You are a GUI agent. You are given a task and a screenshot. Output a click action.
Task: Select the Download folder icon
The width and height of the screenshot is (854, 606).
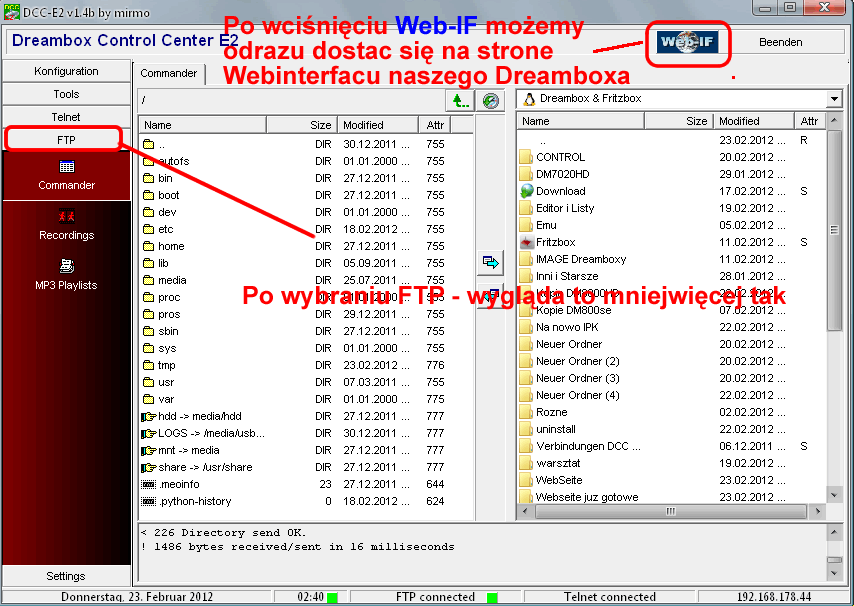click(x=527, y=191)
